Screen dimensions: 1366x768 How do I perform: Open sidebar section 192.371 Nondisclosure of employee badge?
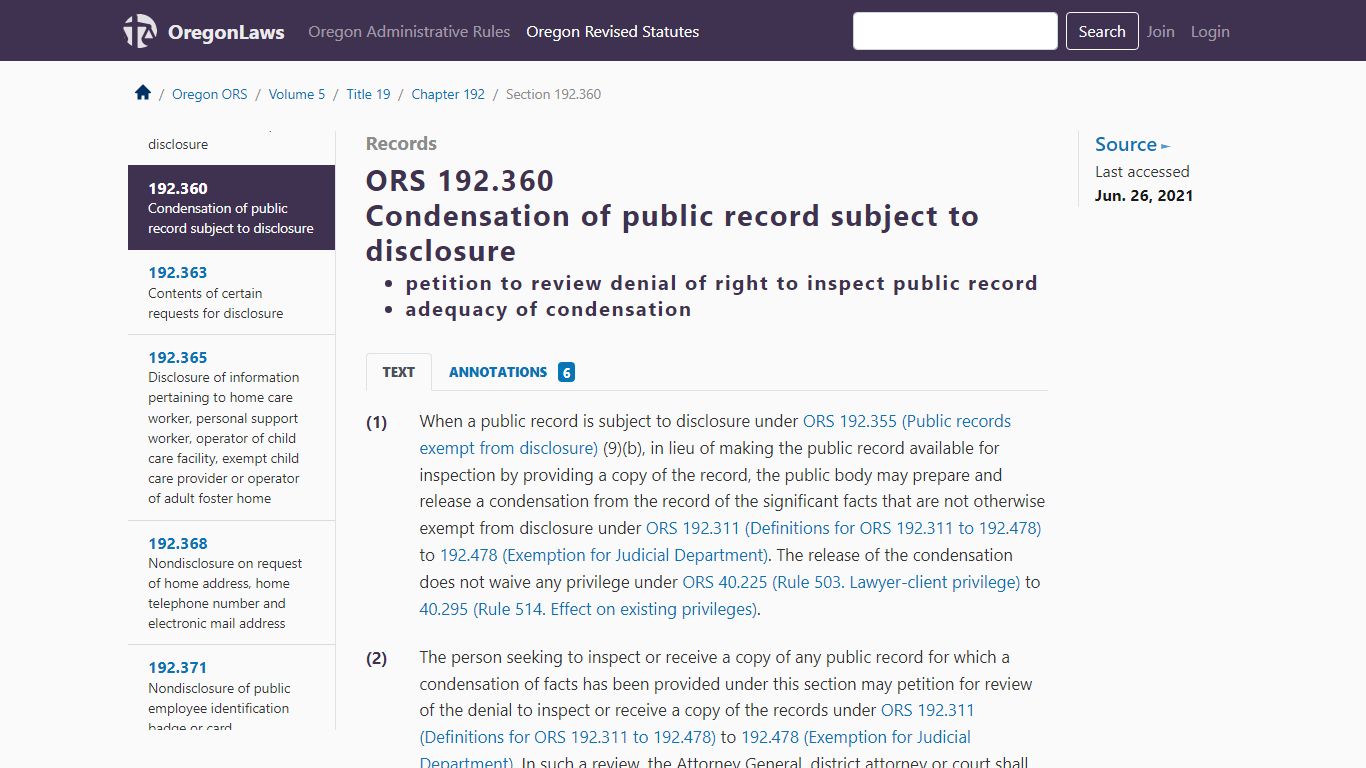click(231, 688)
